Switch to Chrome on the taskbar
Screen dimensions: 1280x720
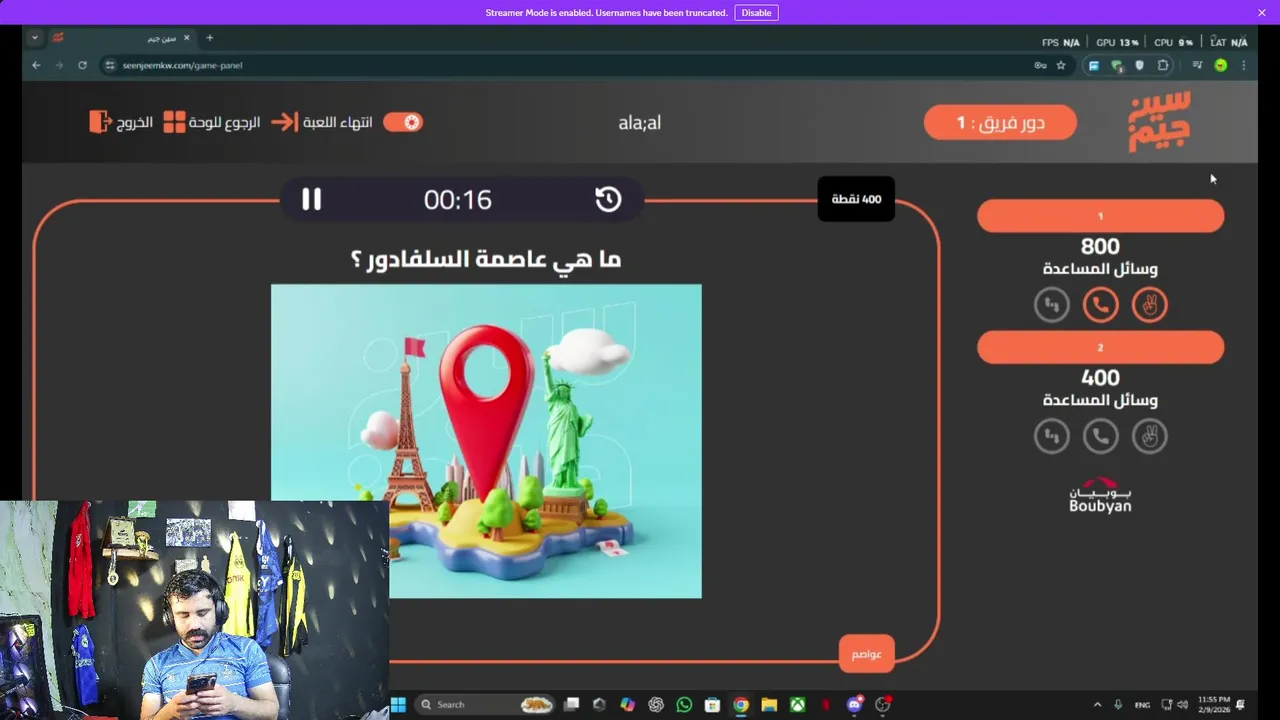740,704
